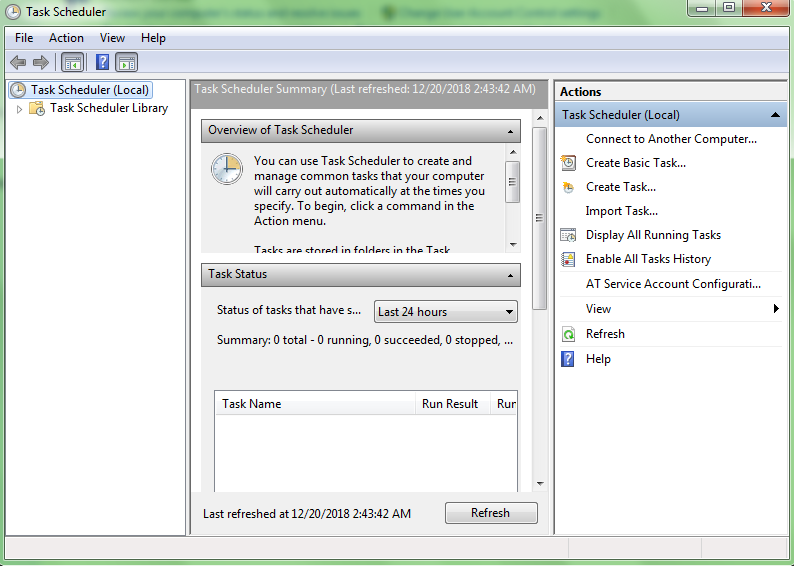Select Task Scheduler (Local) in tree
The width and height of the screenshot is (794, 566).
[x=90, y=90]
